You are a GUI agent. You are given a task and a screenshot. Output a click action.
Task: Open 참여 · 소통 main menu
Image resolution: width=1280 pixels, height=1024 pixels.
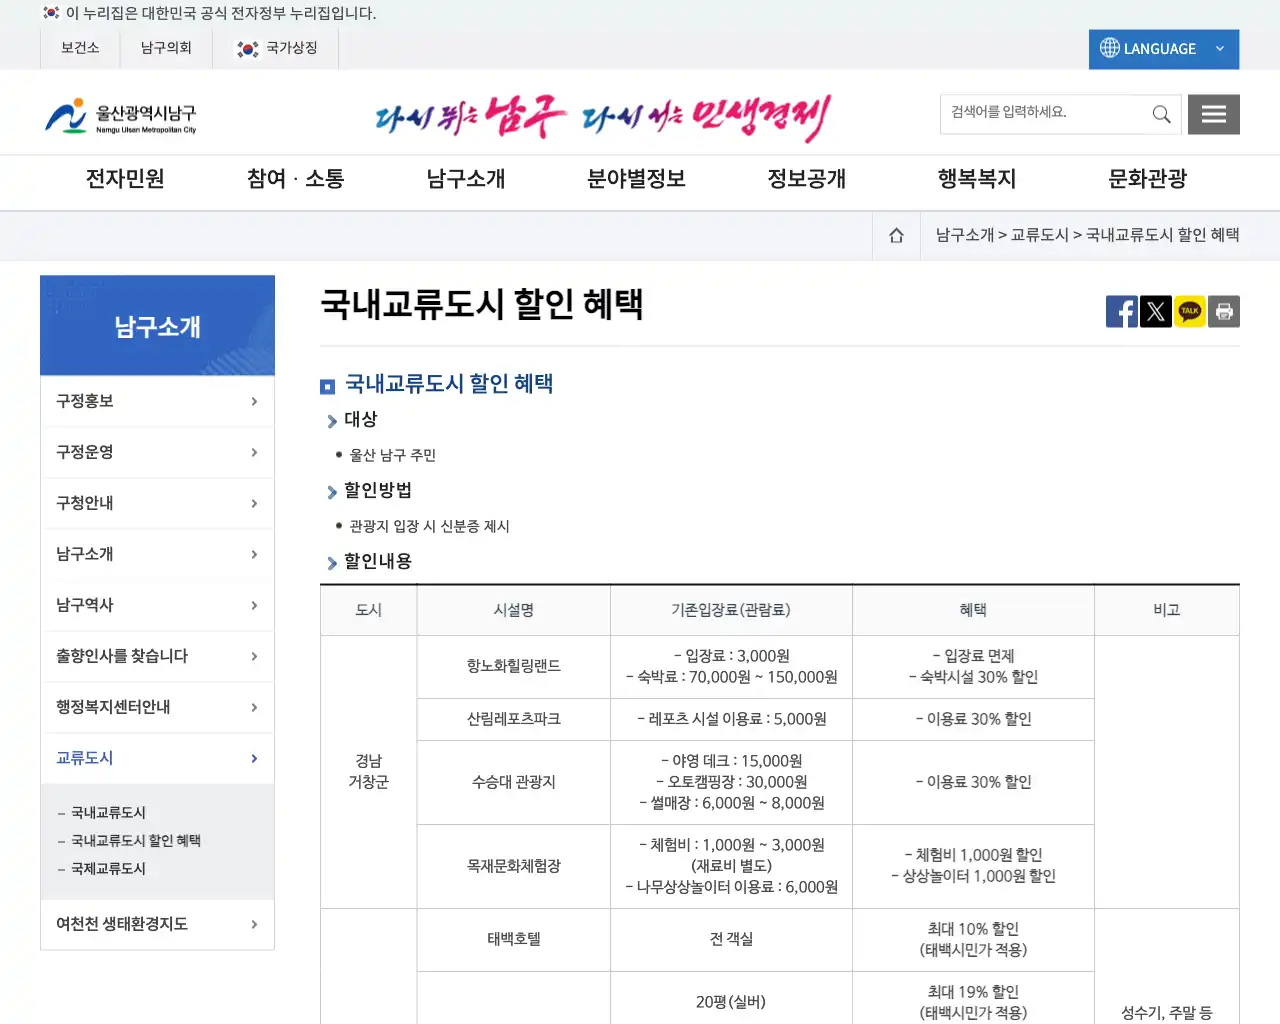pyautogui.click(x=295, y=179)
